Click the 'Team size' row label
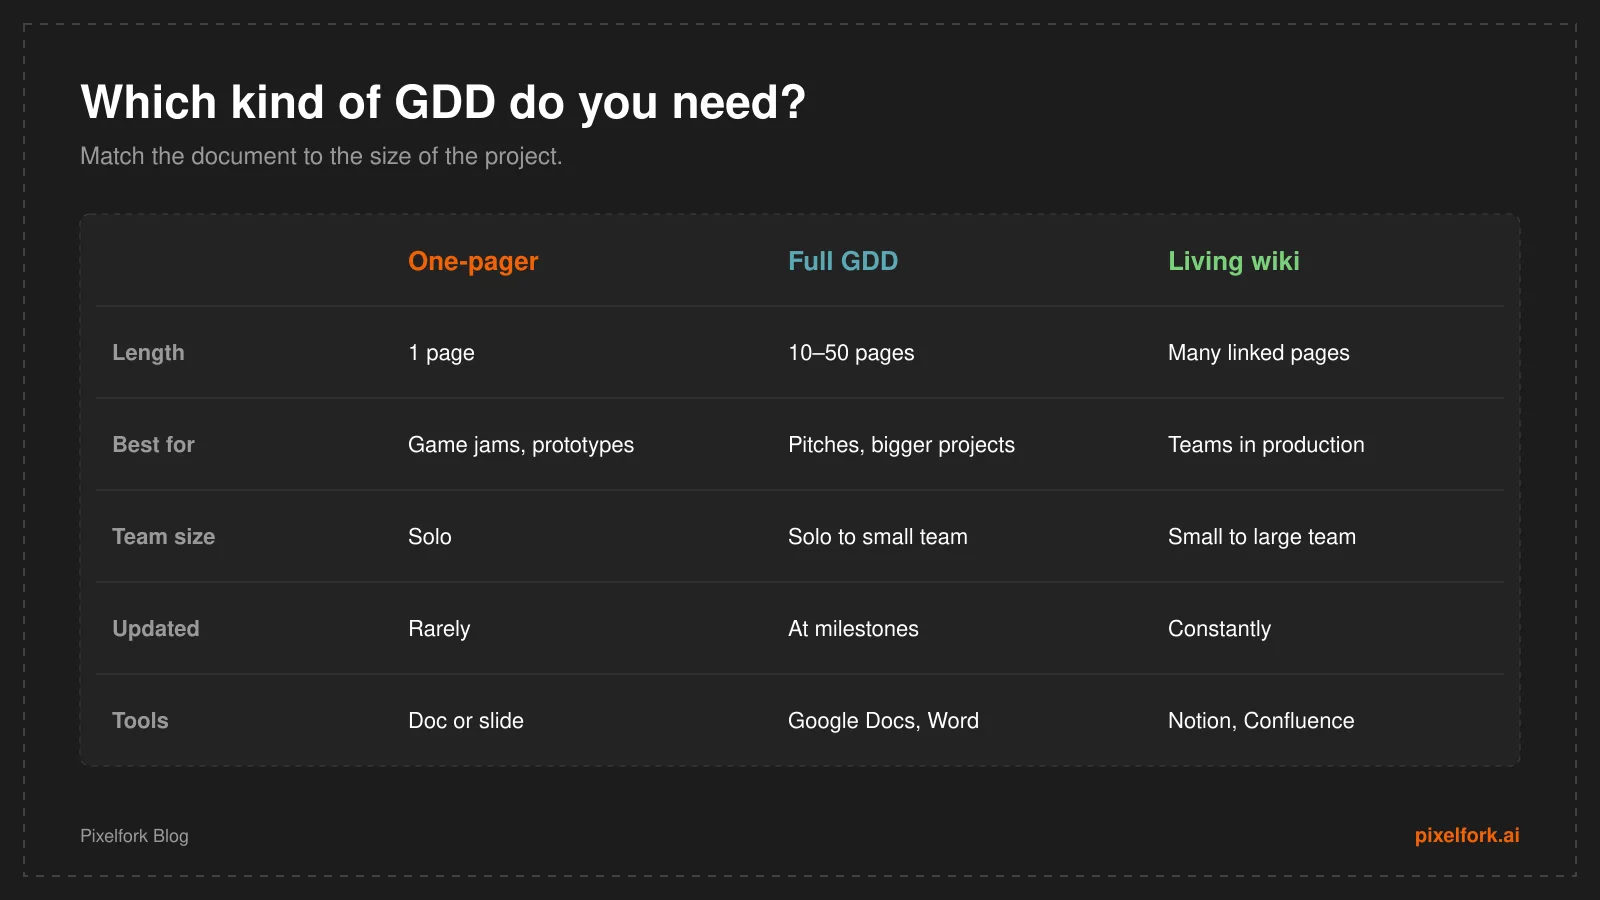Screen dimensions: 1600x900 164,537
